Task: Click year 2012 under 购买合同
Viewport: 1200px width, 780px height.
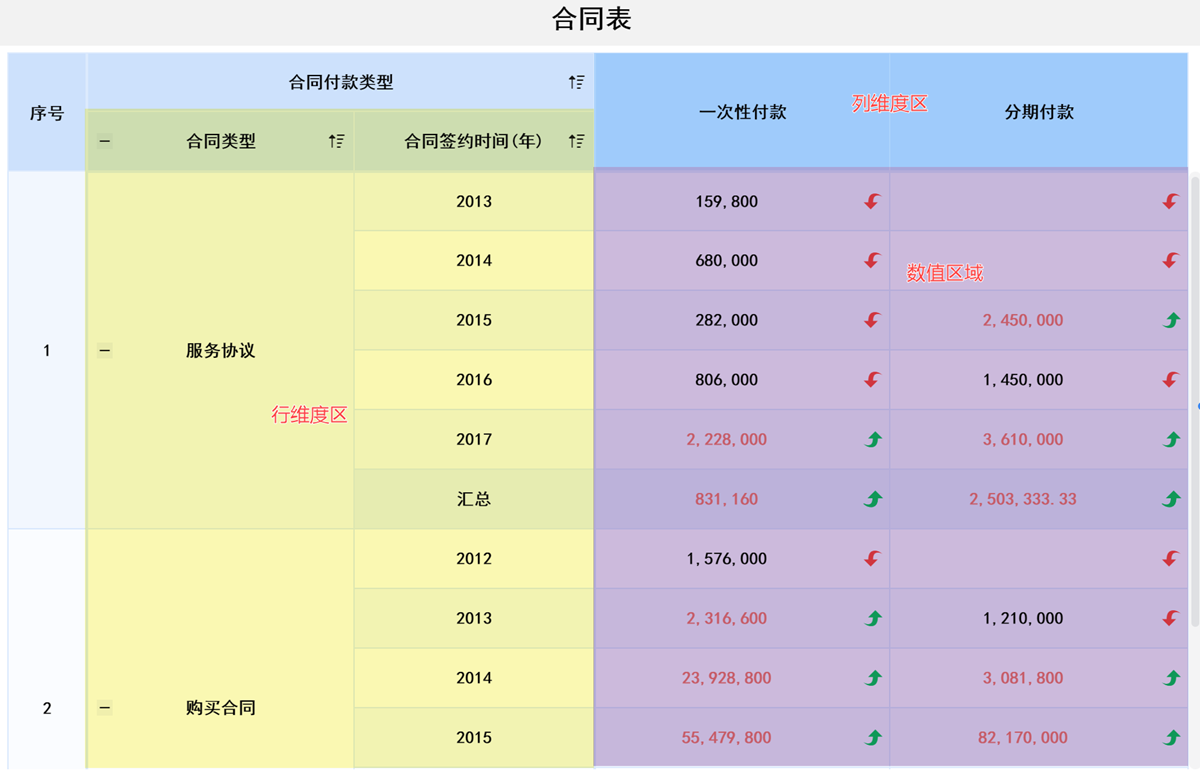Action: (474, 558)
